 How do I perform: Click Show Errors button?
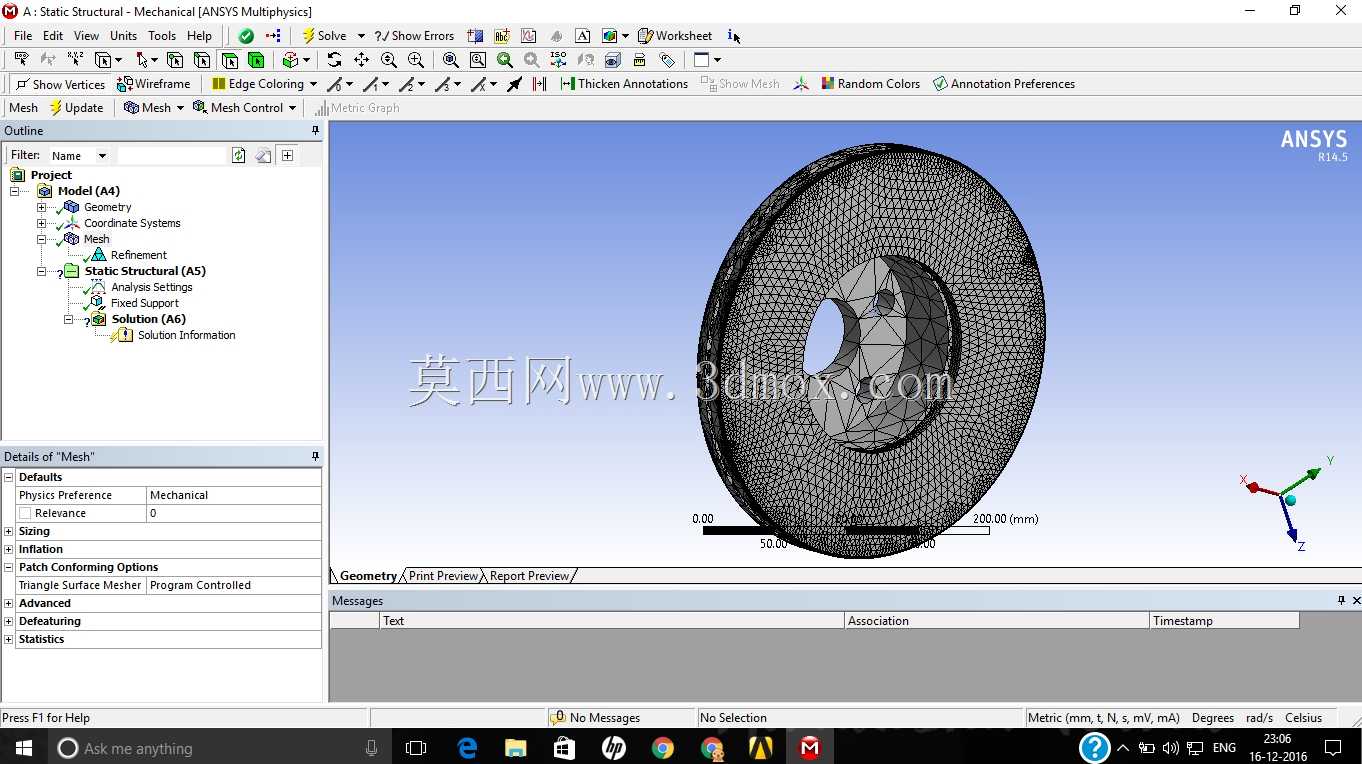click(414, 36)
